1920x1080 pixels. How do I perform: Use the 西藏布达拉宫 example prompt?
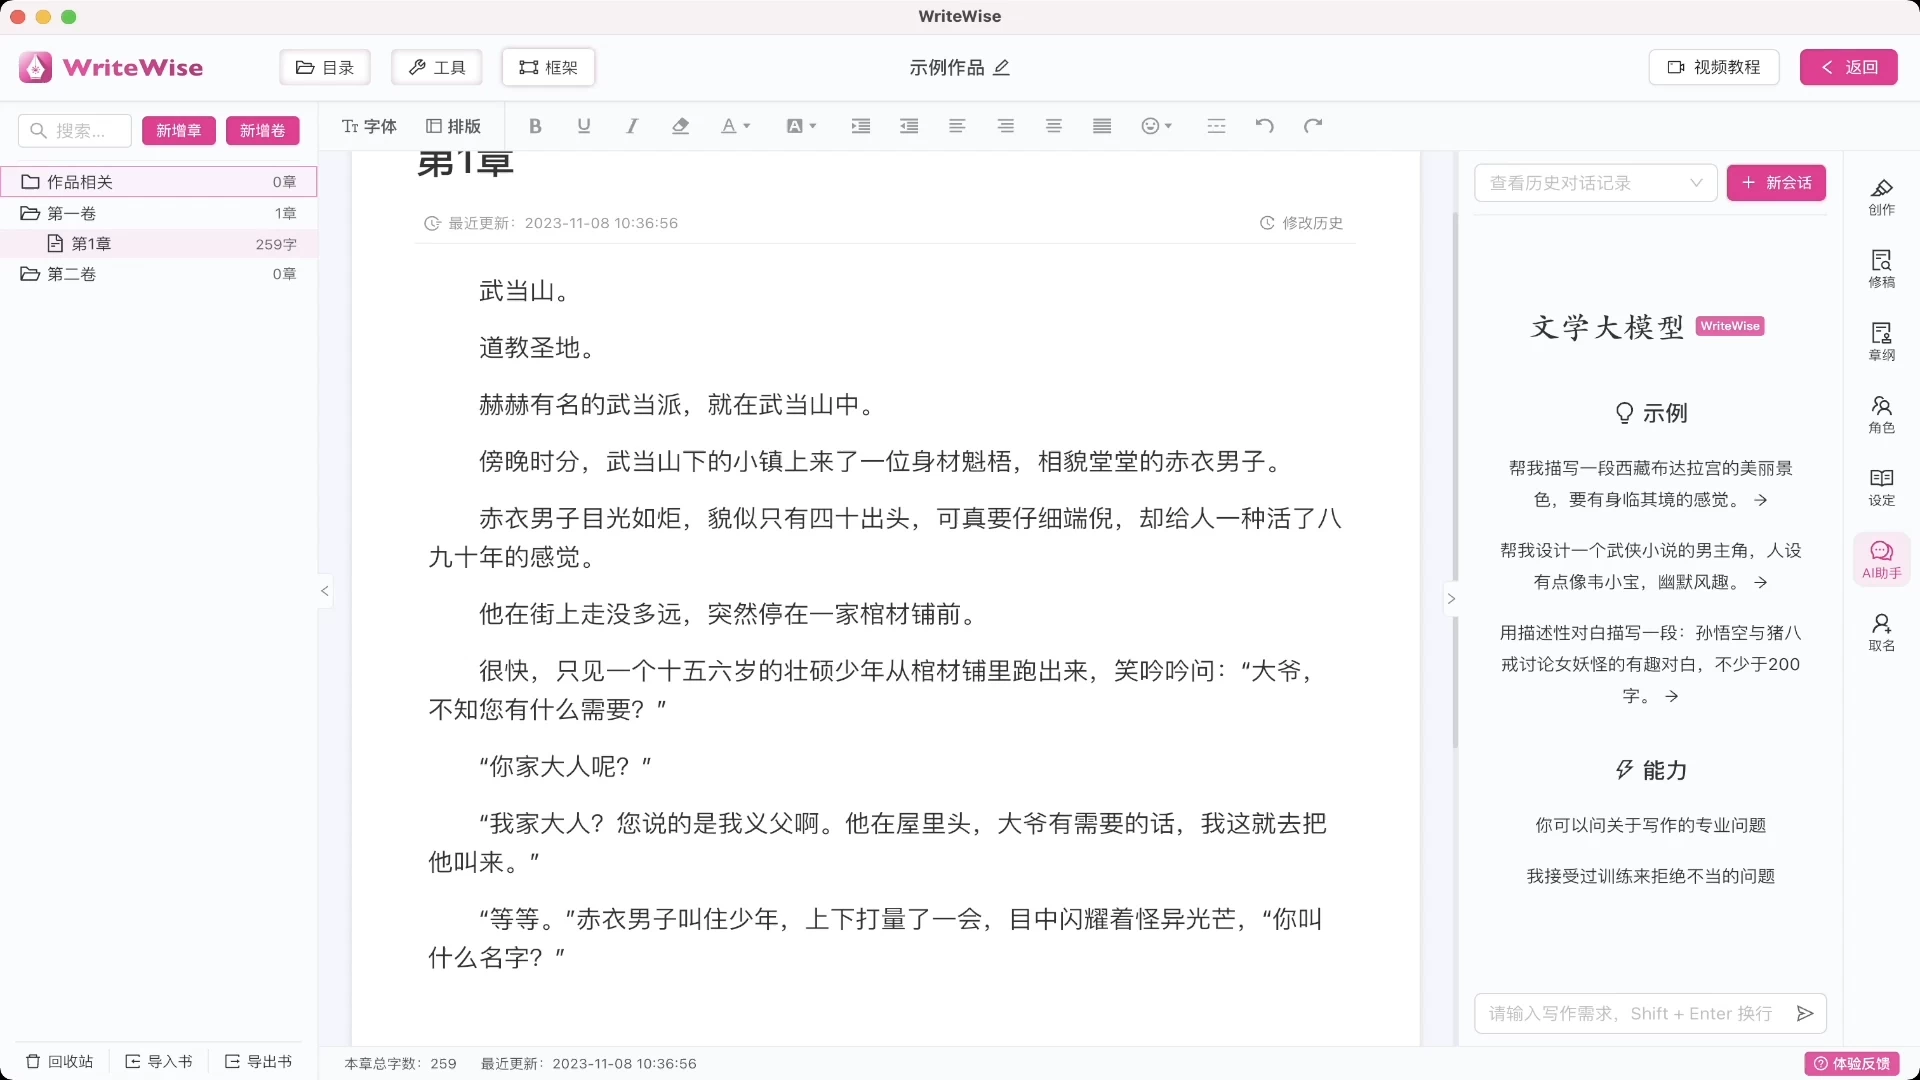(x=1650, y=484)
